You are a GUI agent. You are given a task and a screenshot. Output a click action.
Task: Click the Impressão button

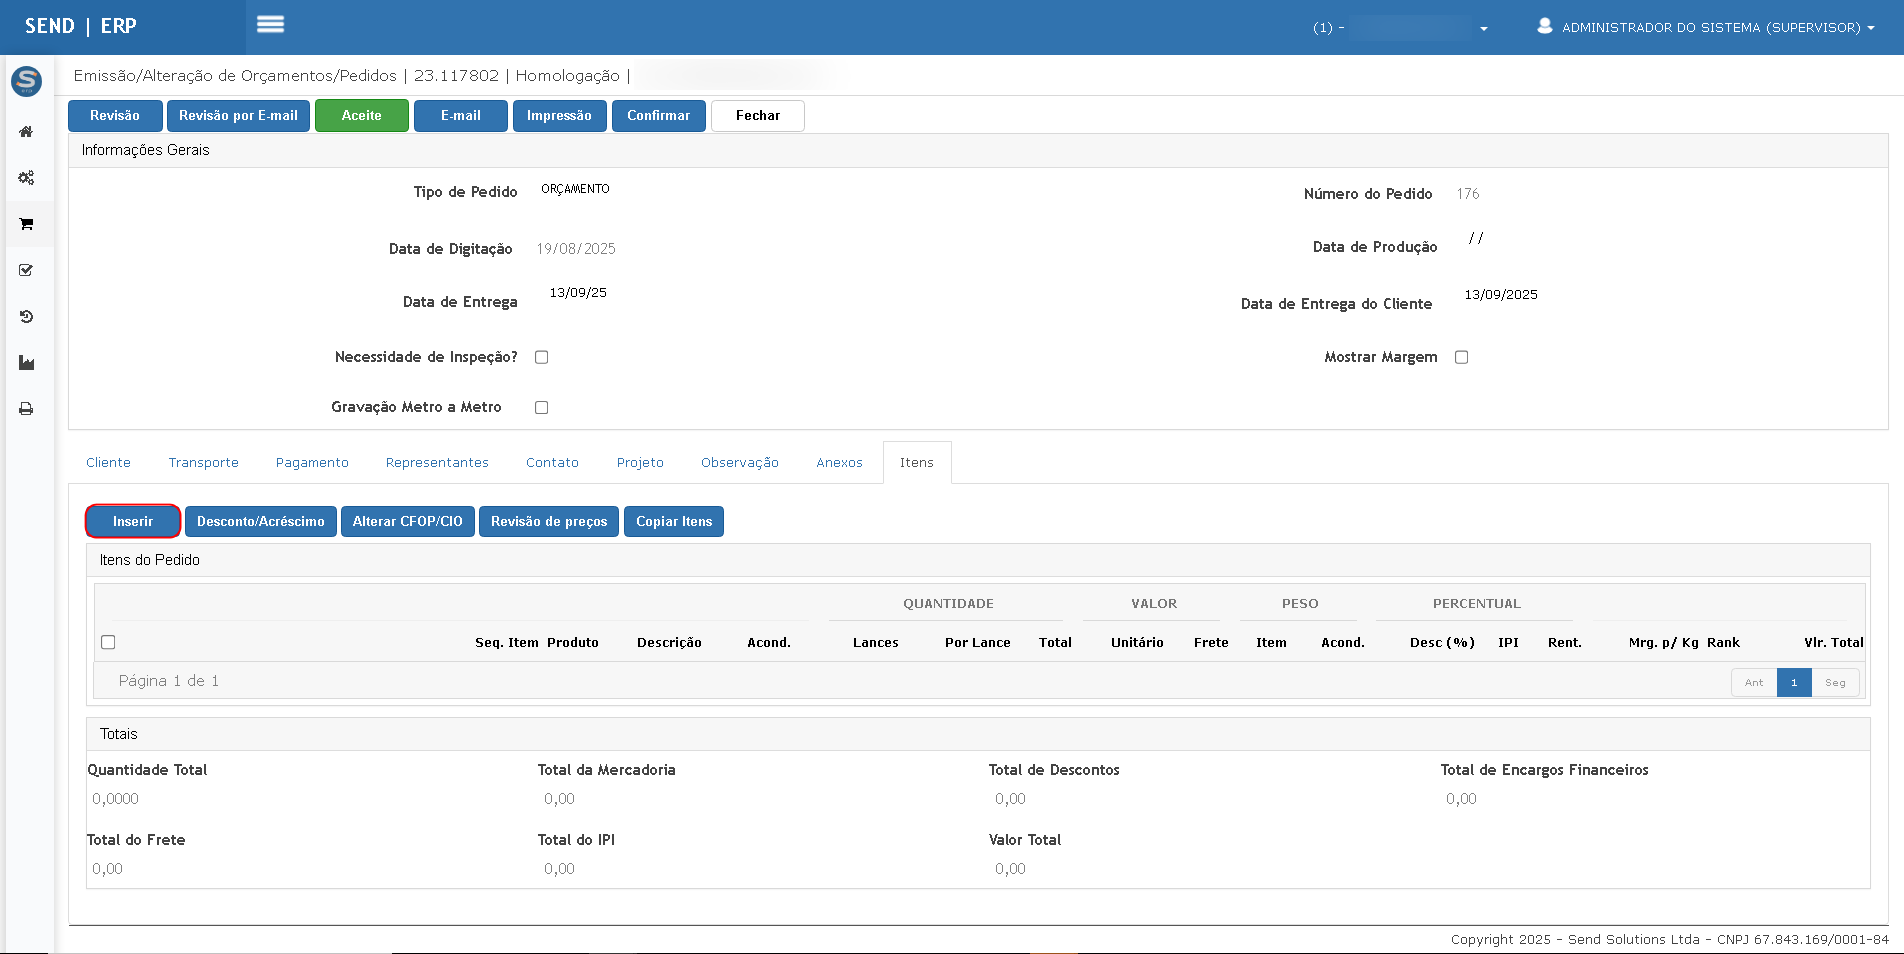point(559,116)
